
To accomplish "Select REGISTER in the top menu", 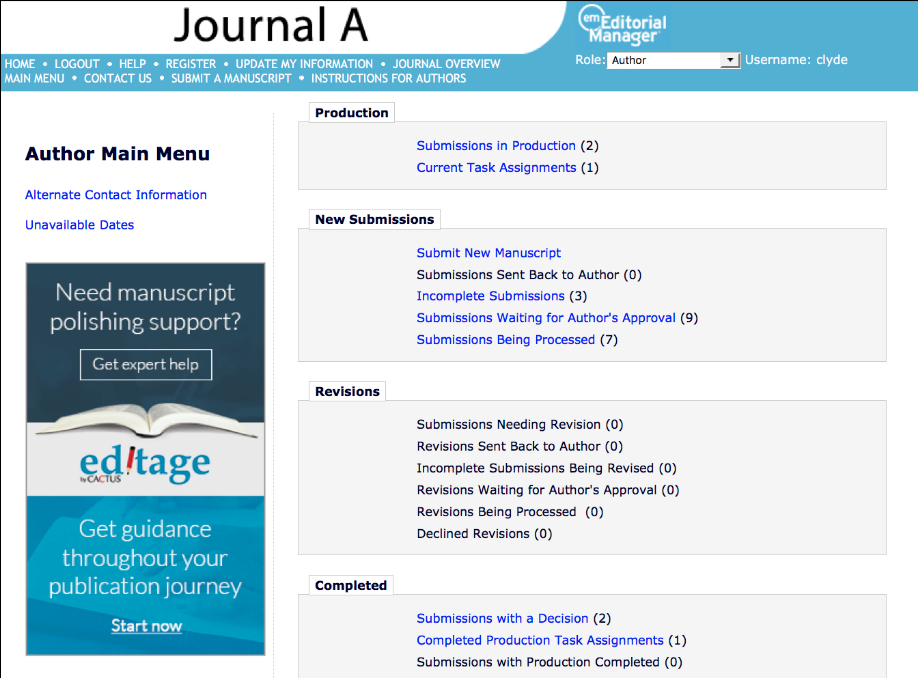I will click(191, 64).
